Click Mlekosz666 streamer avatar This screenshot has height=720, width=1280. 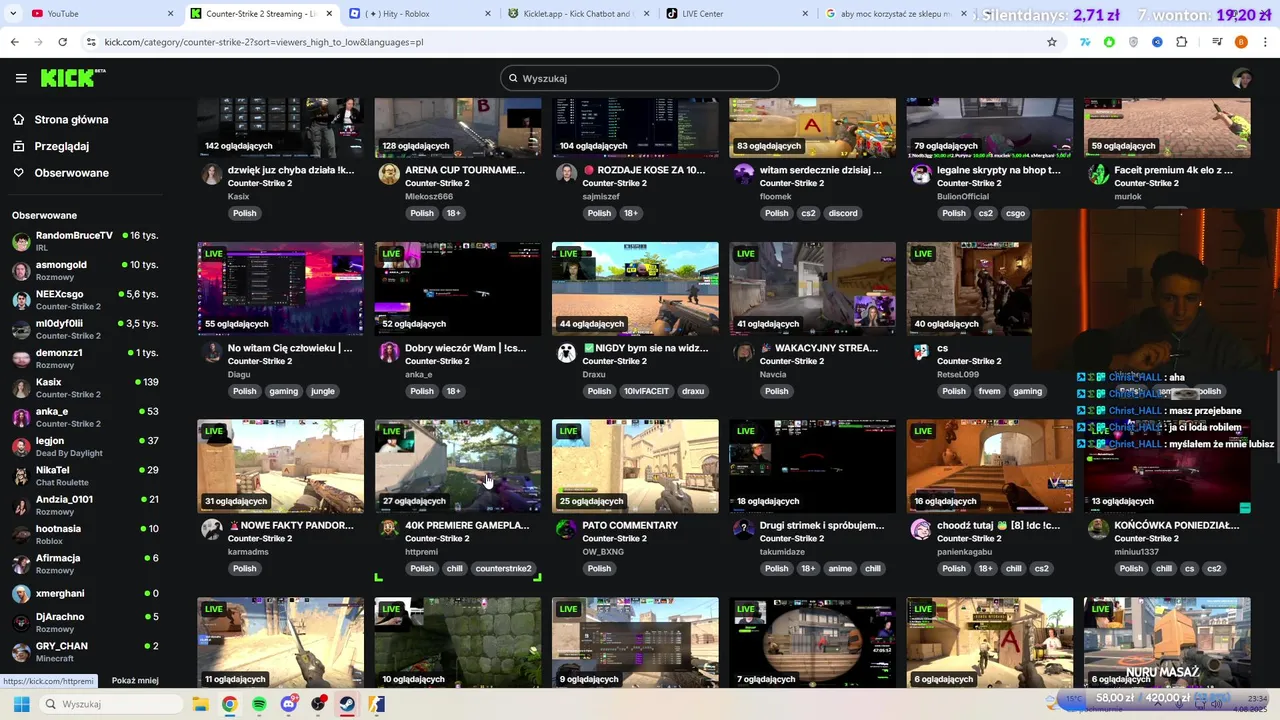(x=389, y=174)
